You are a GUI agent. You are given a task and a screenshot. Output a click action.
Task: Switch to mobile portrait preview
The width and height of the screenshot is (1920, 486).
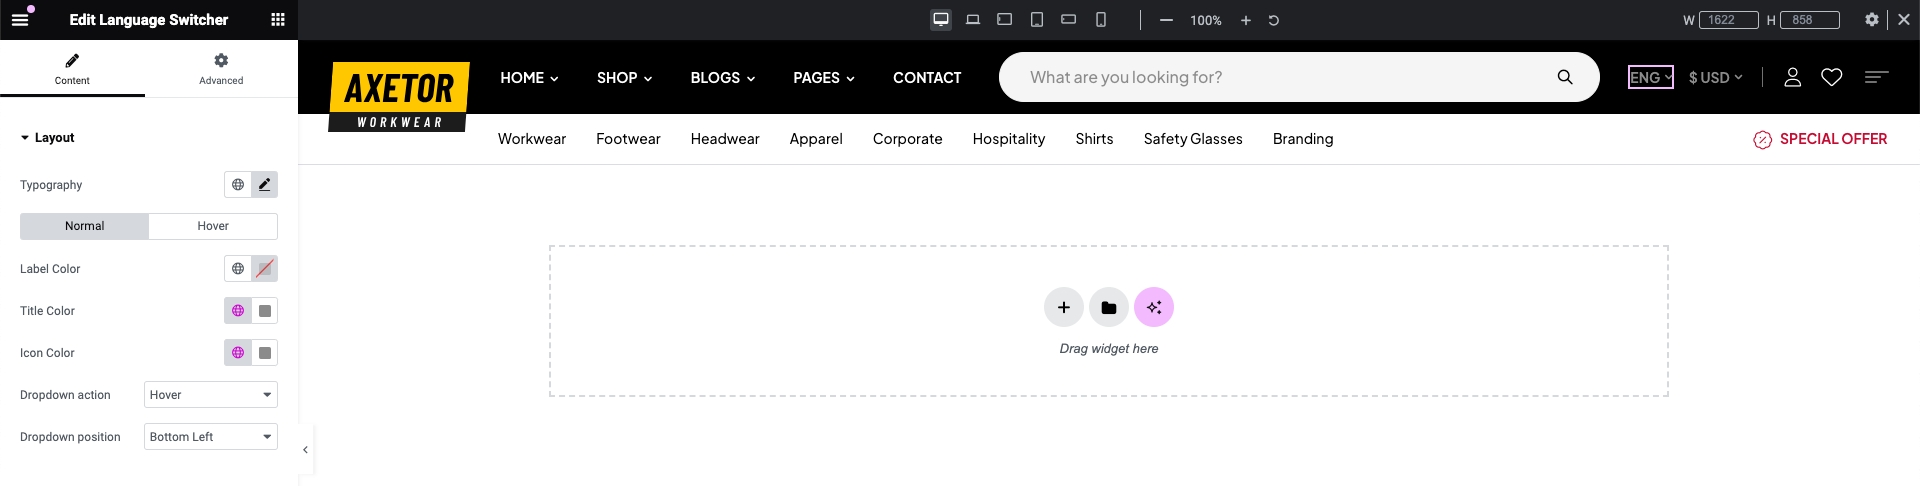pyautogui.click(x=1100, y=20)
